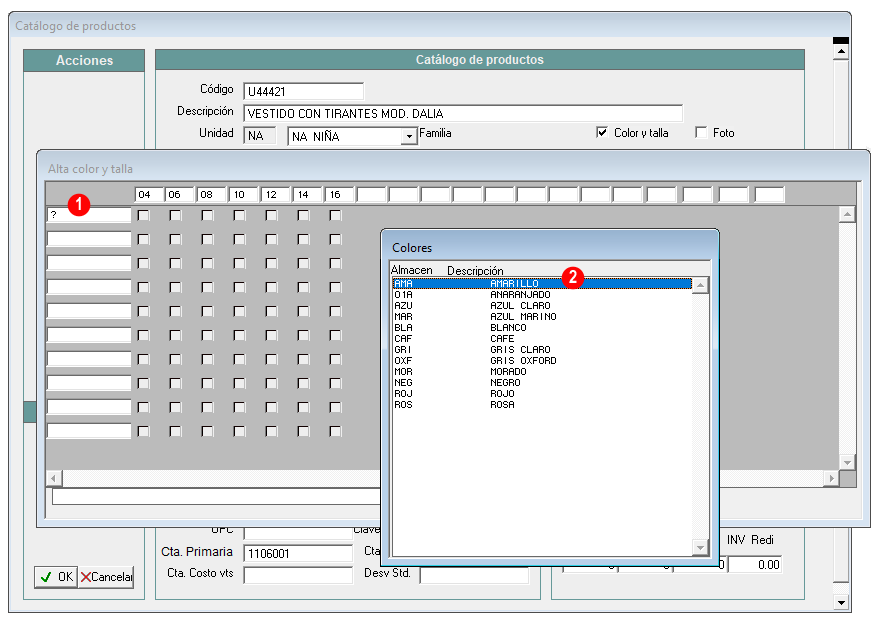
Task: Click the Unidad field showing NA
Action: point(260,135)
